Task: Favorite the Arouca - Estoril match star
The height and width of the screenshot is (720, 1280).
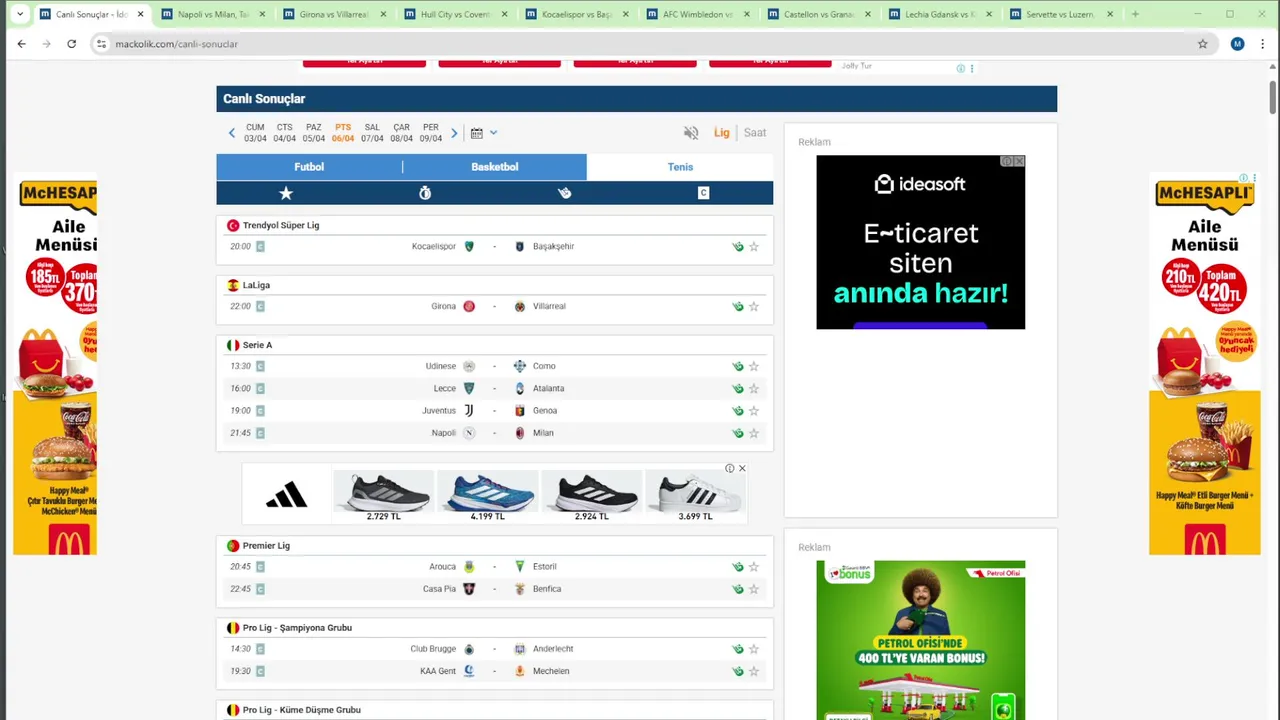Action: pyautogui.click(x=754, y=567)
